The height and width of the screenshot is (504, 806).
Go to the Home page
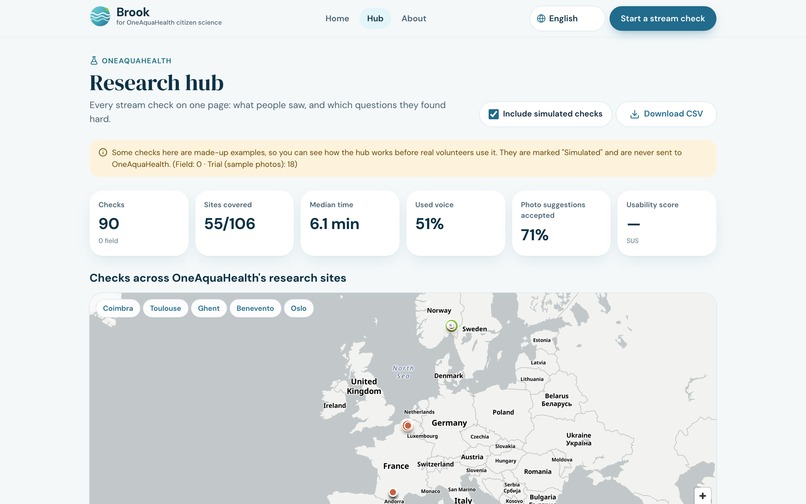[337, 19]
